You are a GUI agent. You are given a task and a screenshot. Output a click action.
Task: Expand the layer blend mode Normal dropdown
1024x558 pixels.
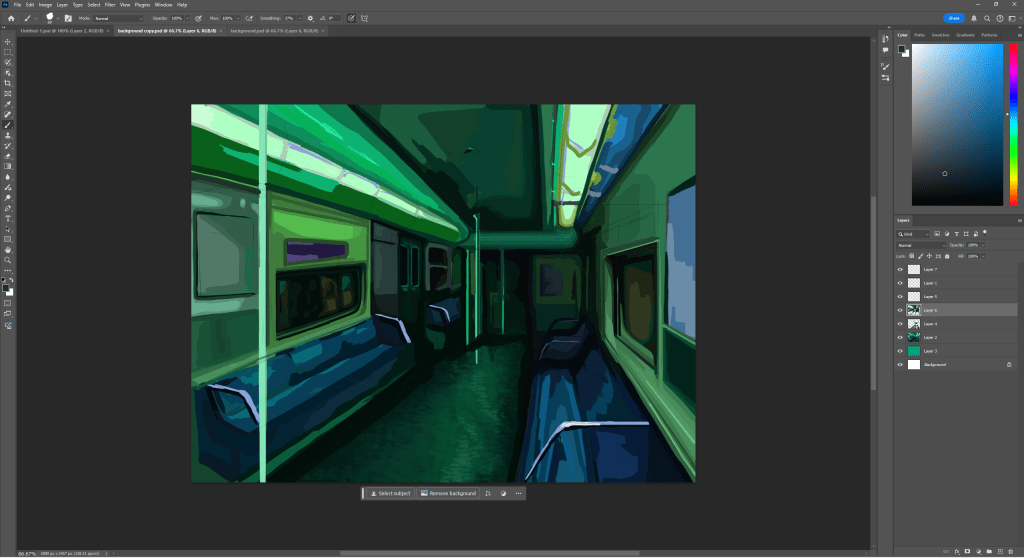921,245
